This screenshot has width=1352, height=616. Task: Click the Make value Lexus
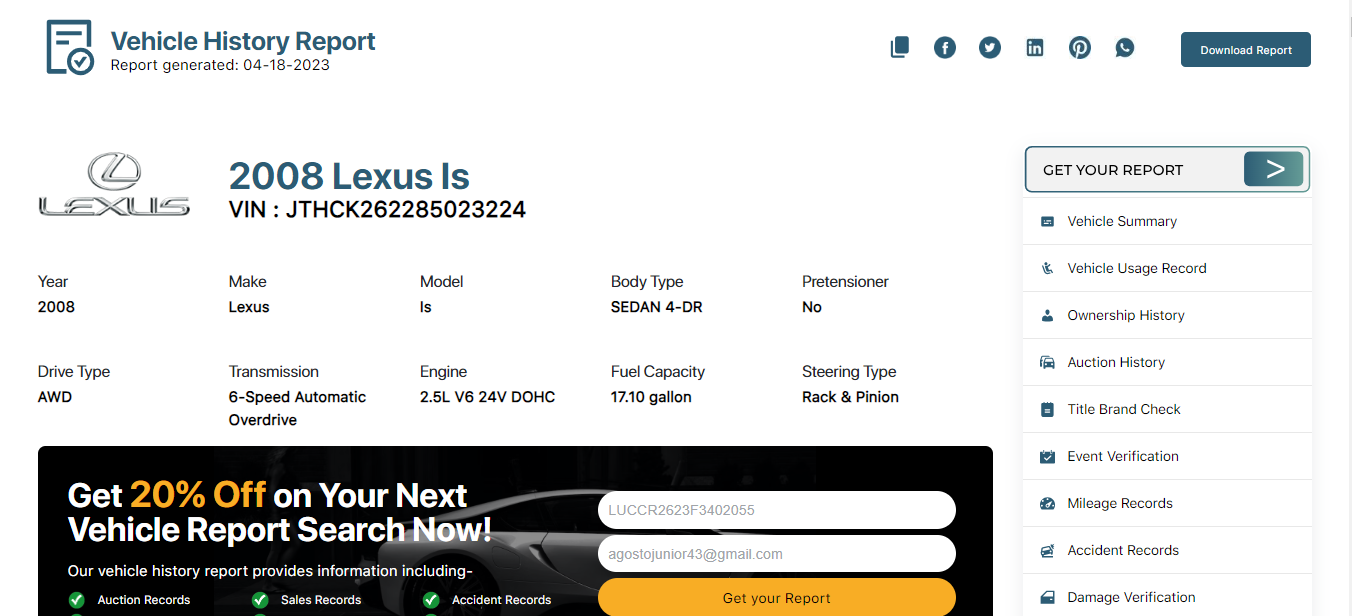click(x=249, y=307)
